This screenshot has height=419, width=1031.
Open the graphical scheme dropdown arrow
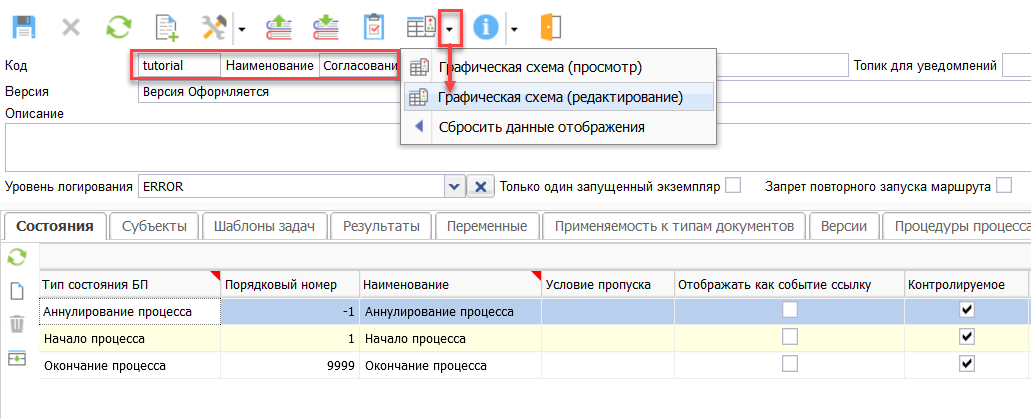[450, 28]
